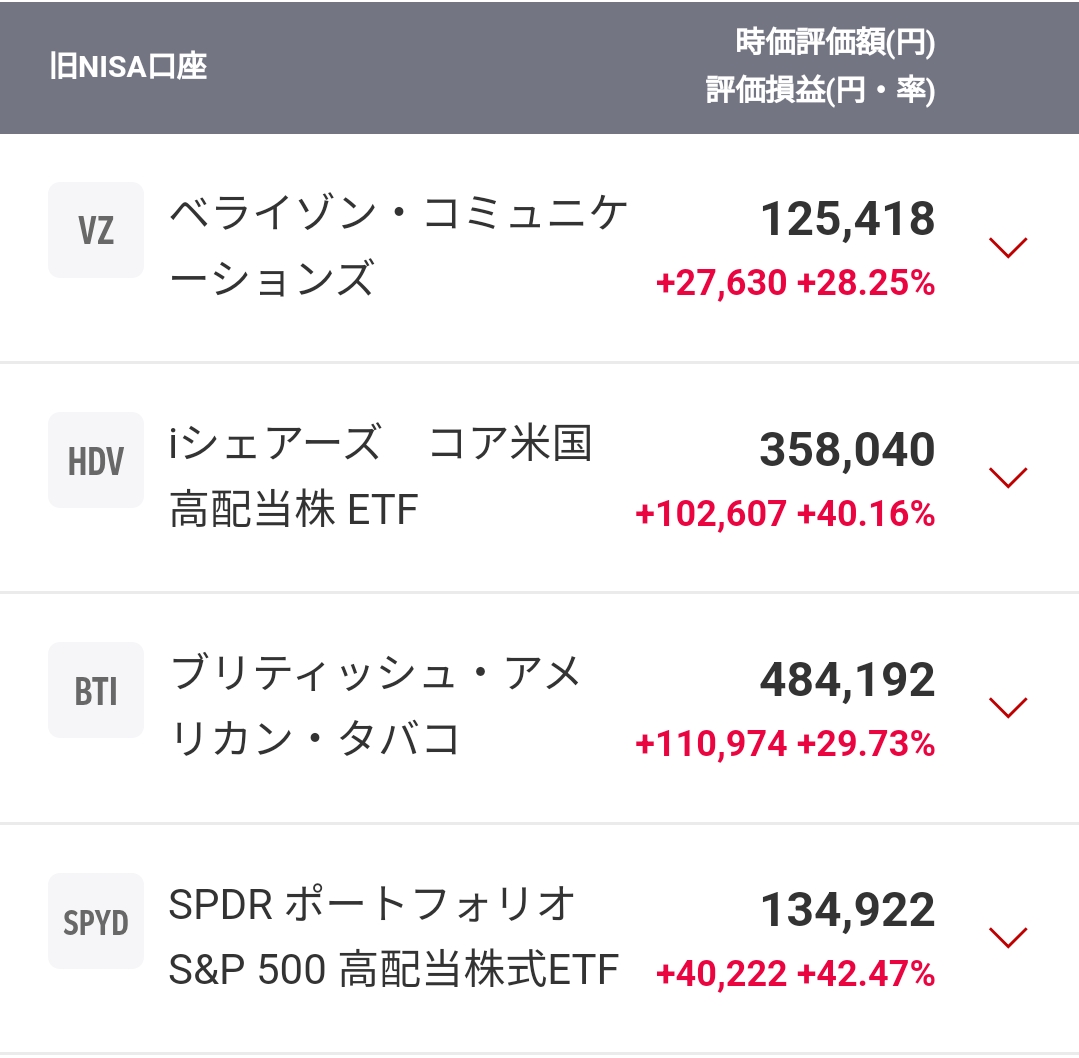The image size is (1079, 1058).
Task: Click the SPYD ticker badge
Action: 96,922
